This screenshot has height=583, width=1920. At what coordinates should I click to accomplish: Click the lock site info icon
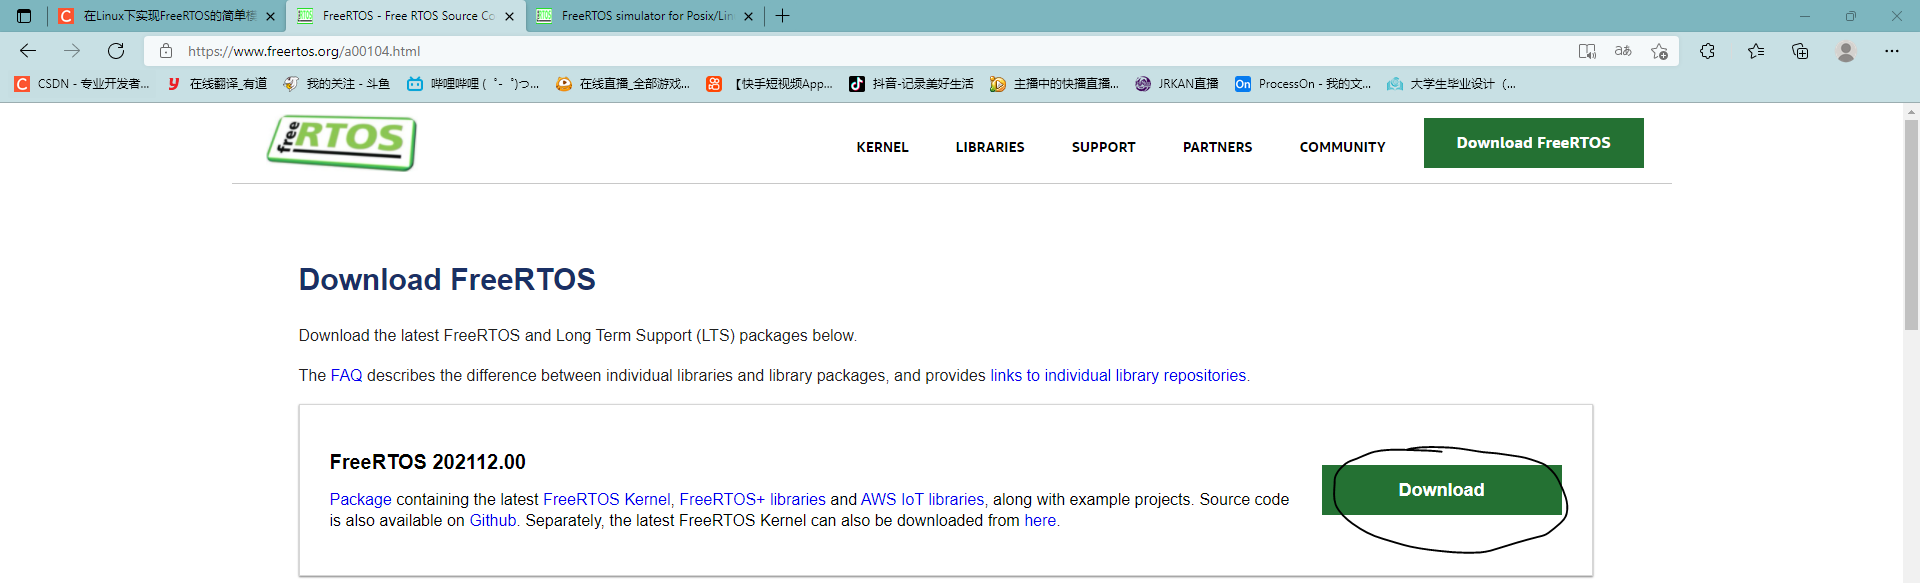tap(166, 51)
